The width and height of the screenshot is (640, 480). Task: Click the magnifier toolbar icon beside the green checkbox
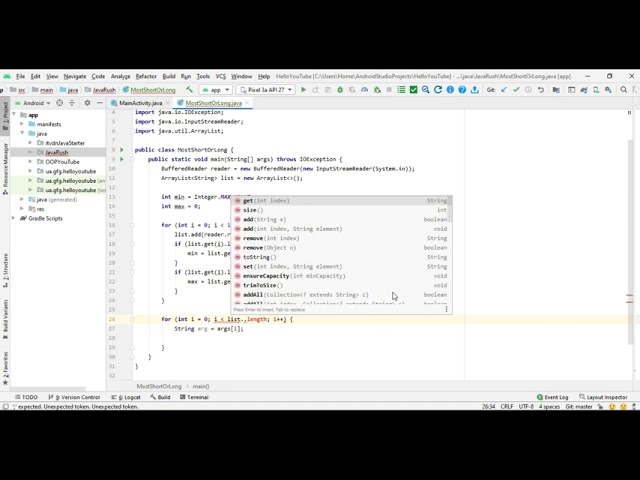426,89
